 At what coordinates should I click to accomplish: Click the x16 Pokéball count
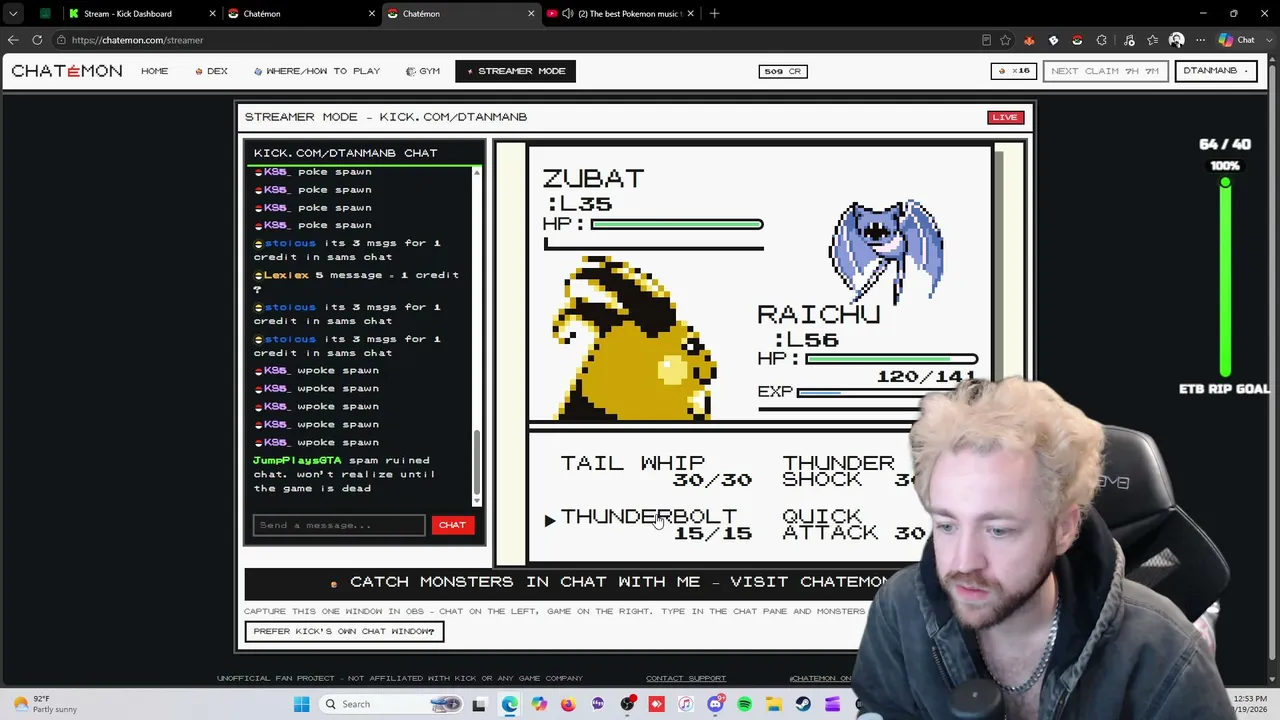coord(1013,71)
